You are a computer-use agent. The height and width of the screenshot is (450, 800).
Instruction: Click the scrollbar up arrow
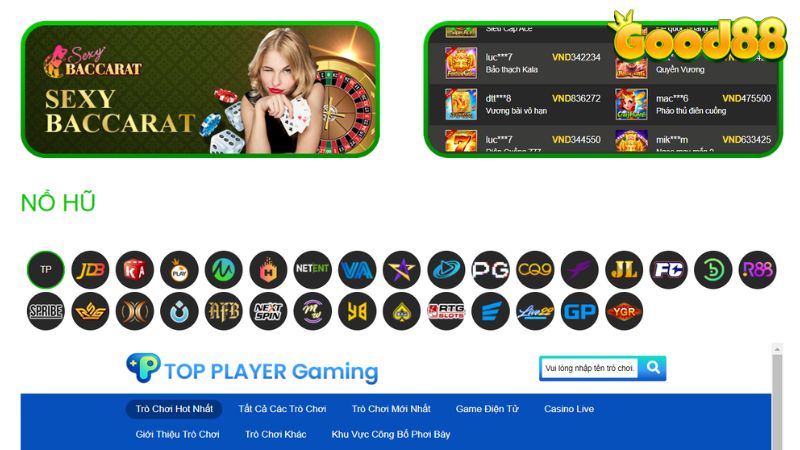777,349
